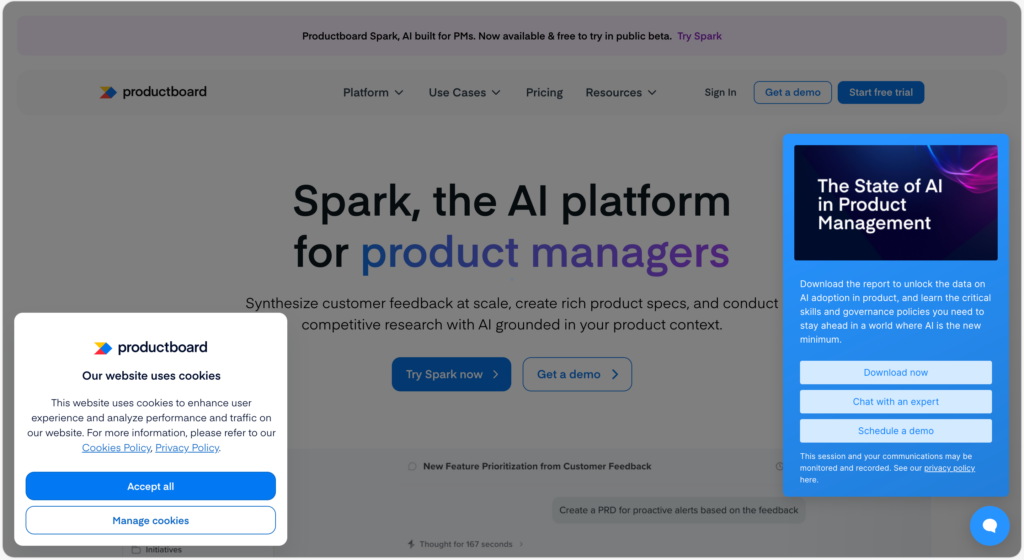
Task: Click the chevron on hero Get a demo
Action: 615,375
